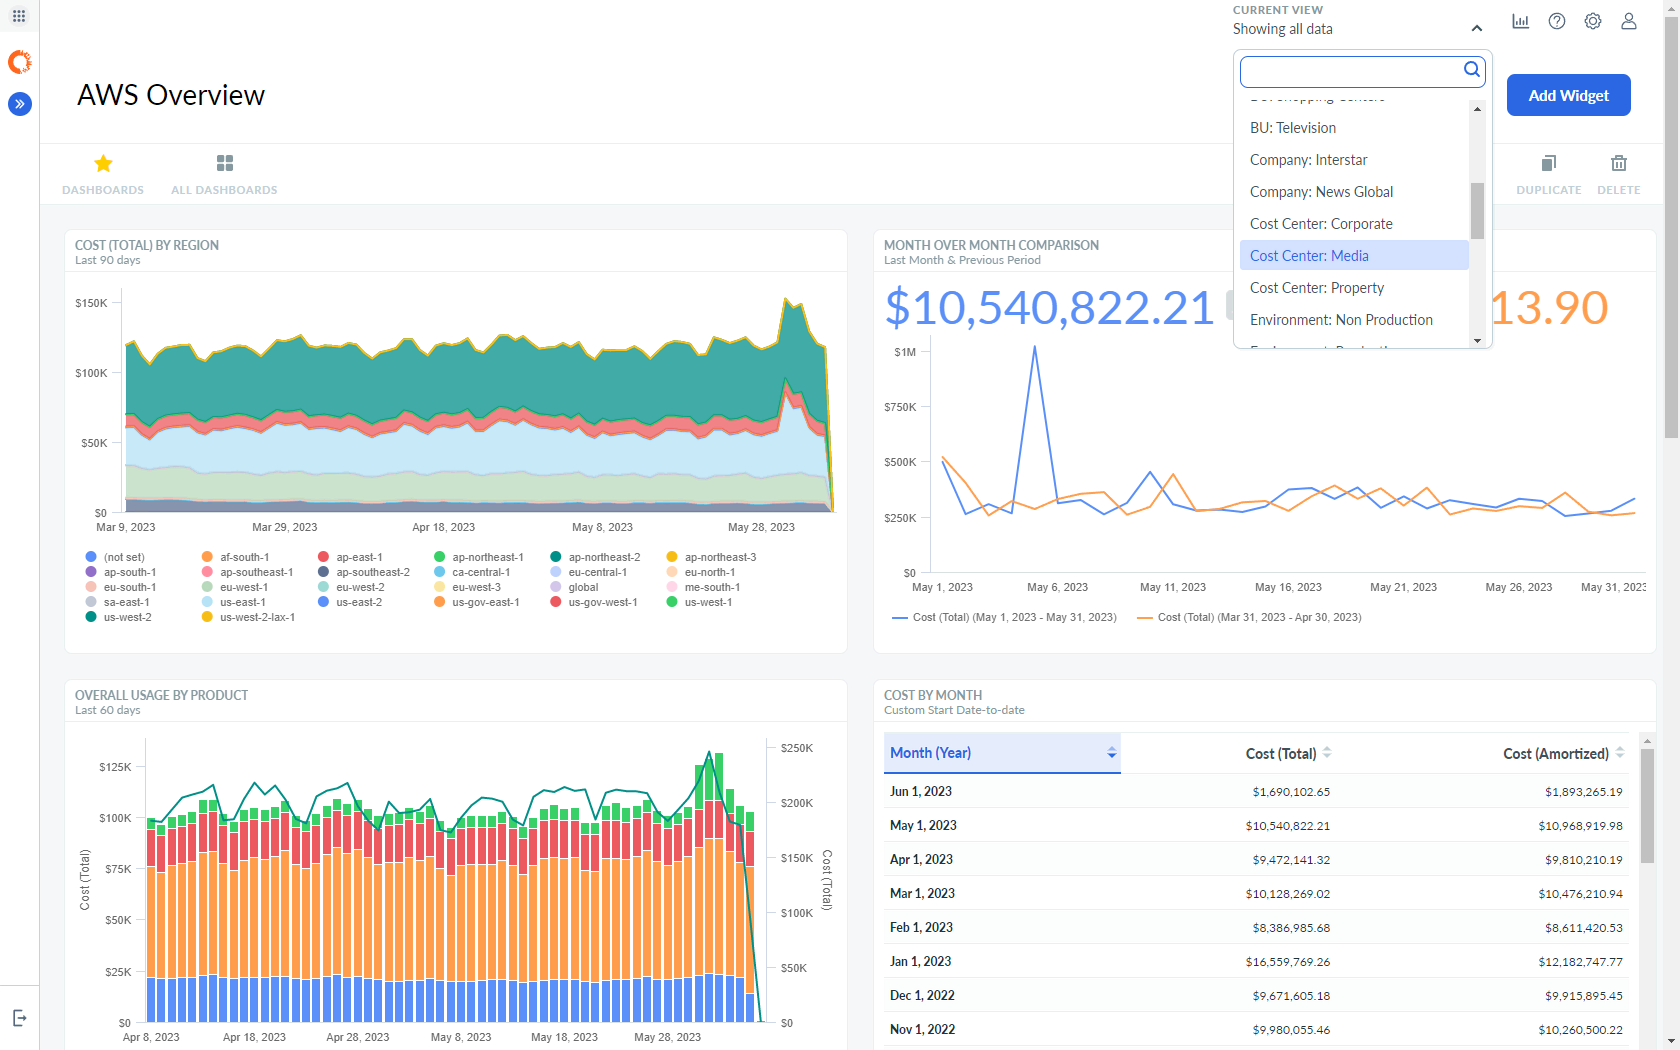Image resolution: width=1680 pixels, height=1050 pixels.
Task: Open the help icon
Action: tap(1557, 20)
